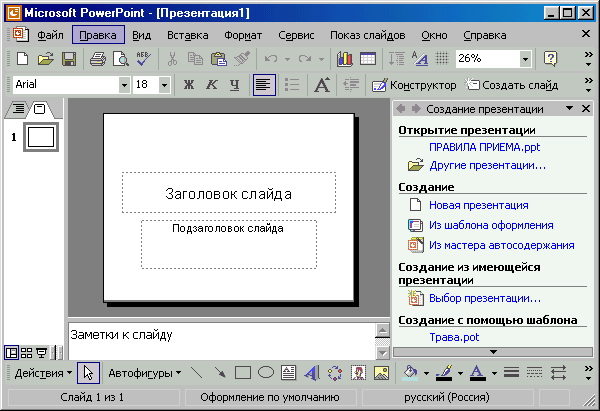
Task: Toggle the Show grid icon
Action: pos(442,58)
